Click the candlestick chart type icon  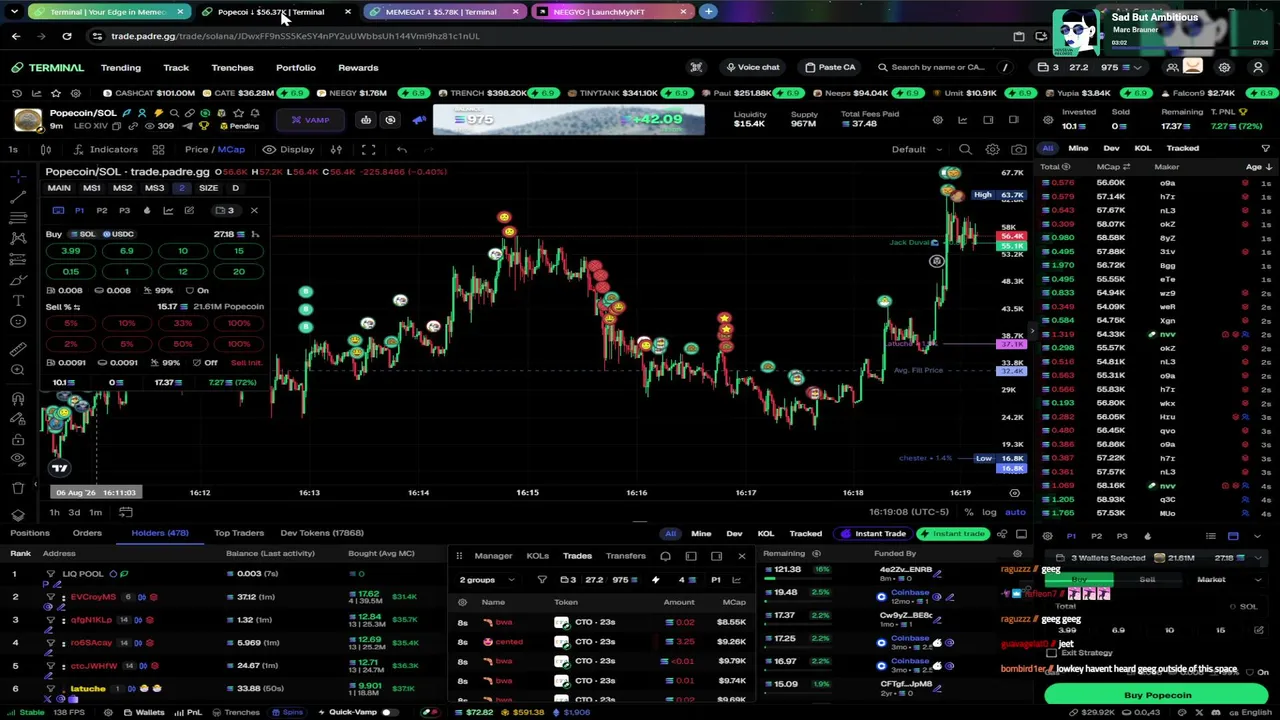[x=45, y=149]
